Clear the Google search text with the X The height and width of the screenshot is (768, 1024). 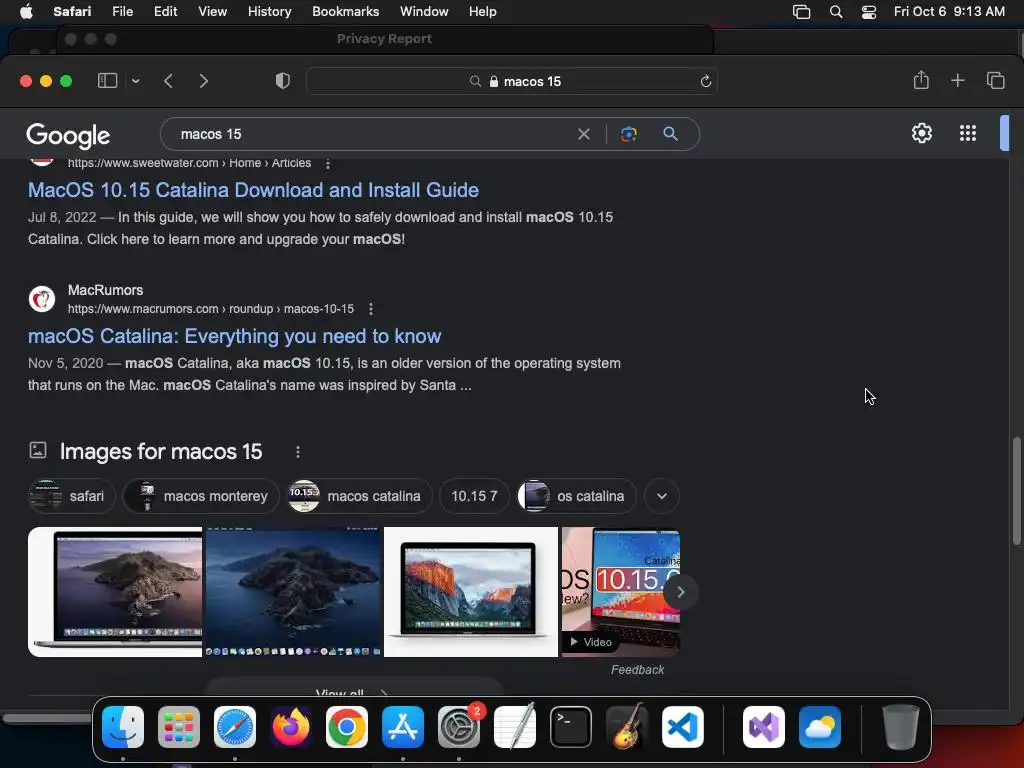[584, 134]
